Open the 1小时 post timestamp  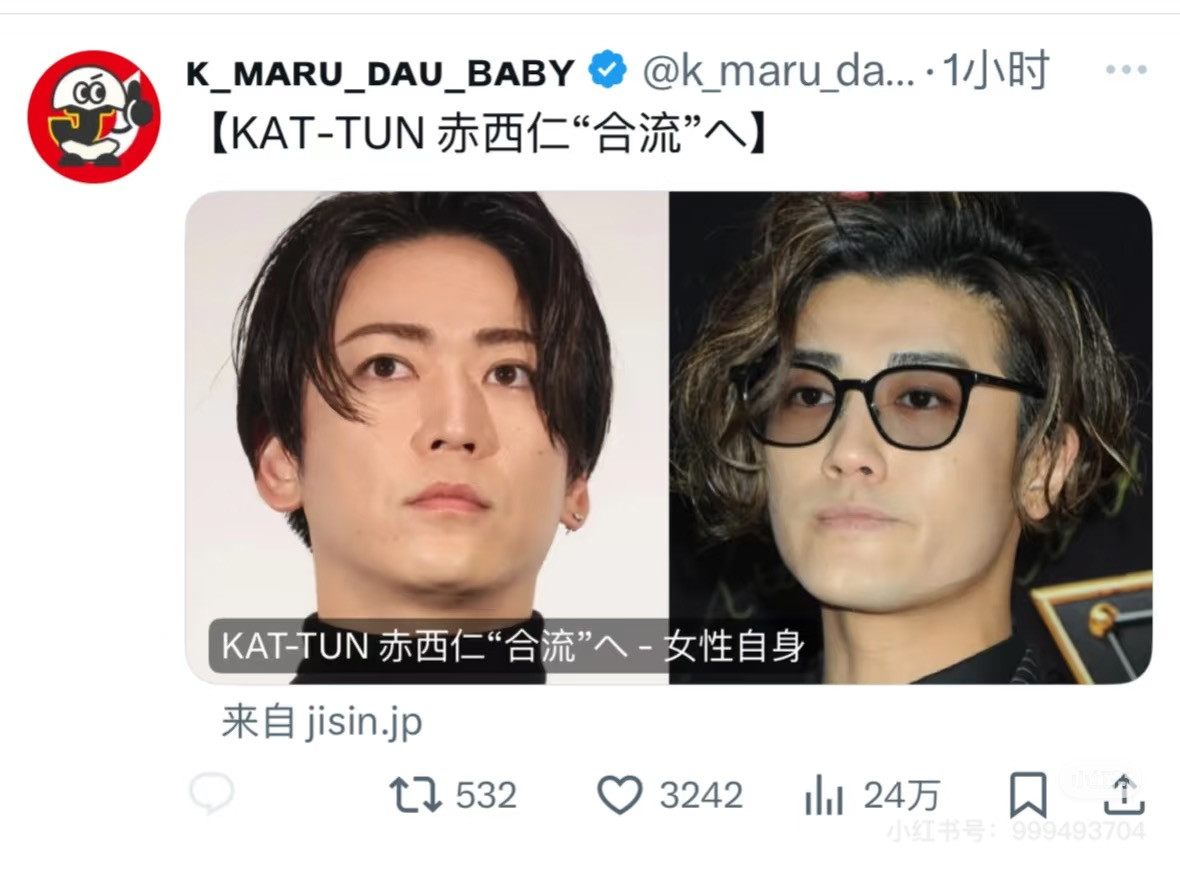tap(995, 71)
